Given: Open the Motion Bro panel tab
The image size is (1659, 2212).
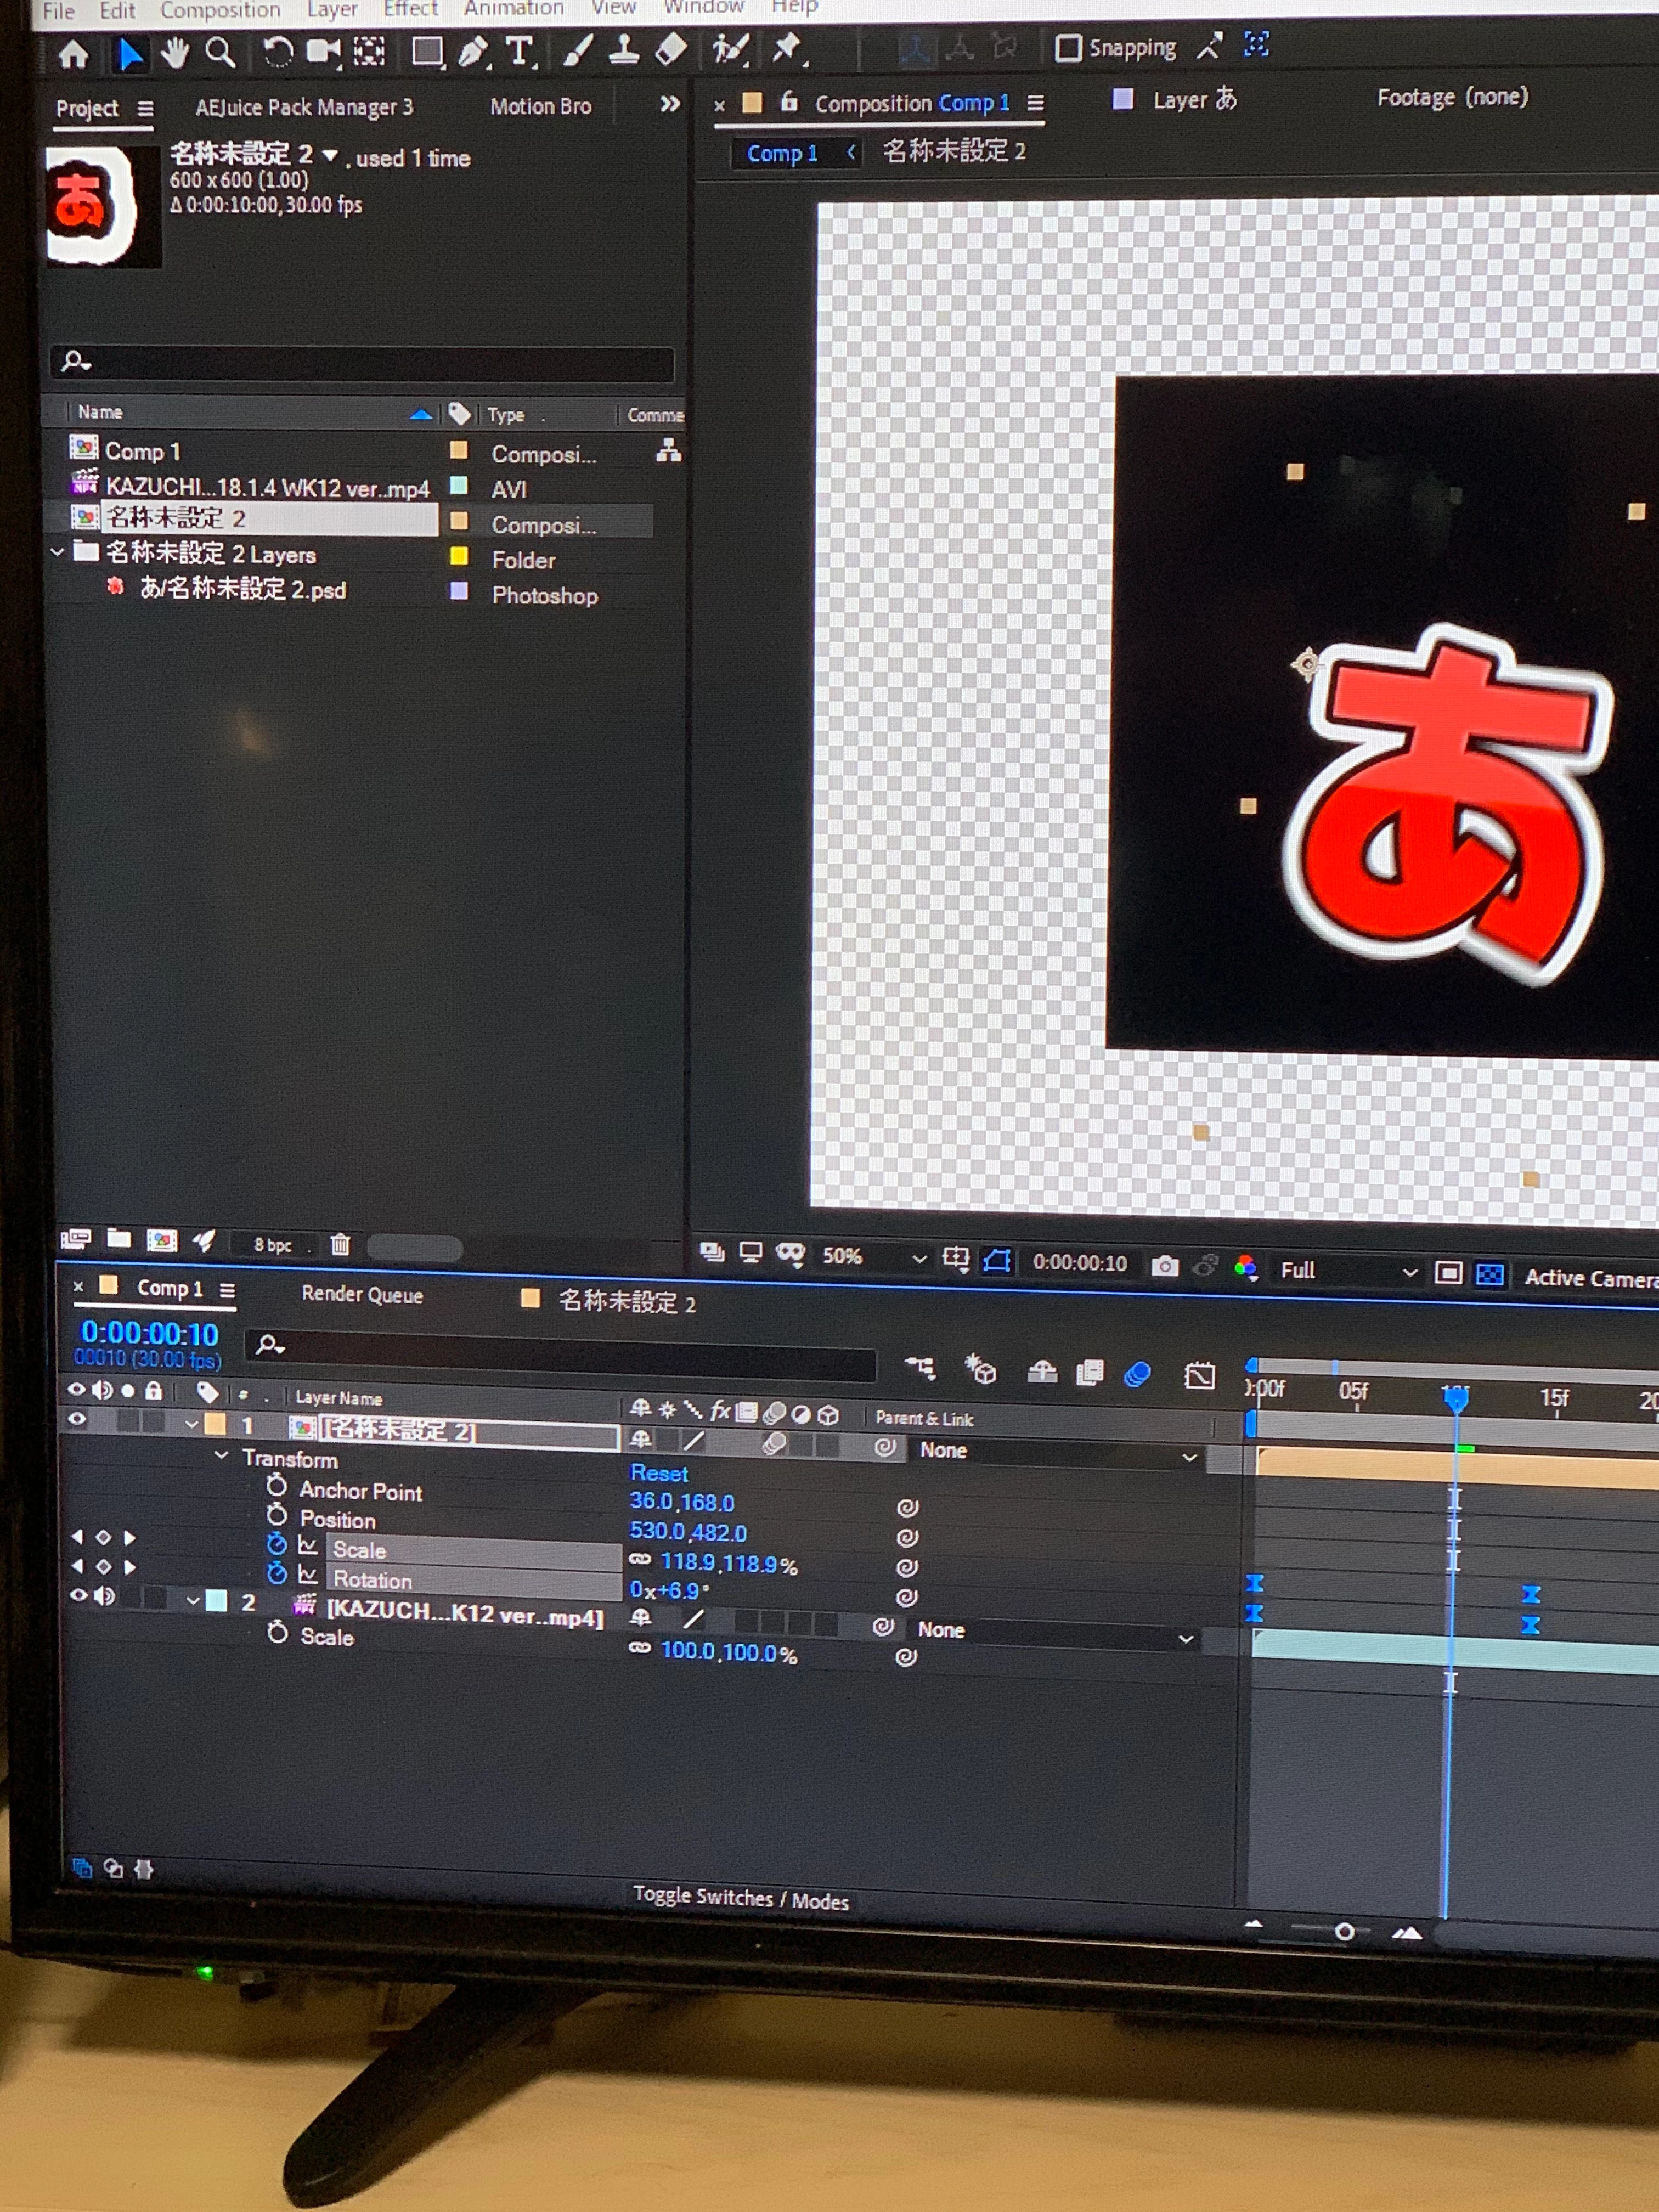Looking at the screenshot, I should coord(540,106).
